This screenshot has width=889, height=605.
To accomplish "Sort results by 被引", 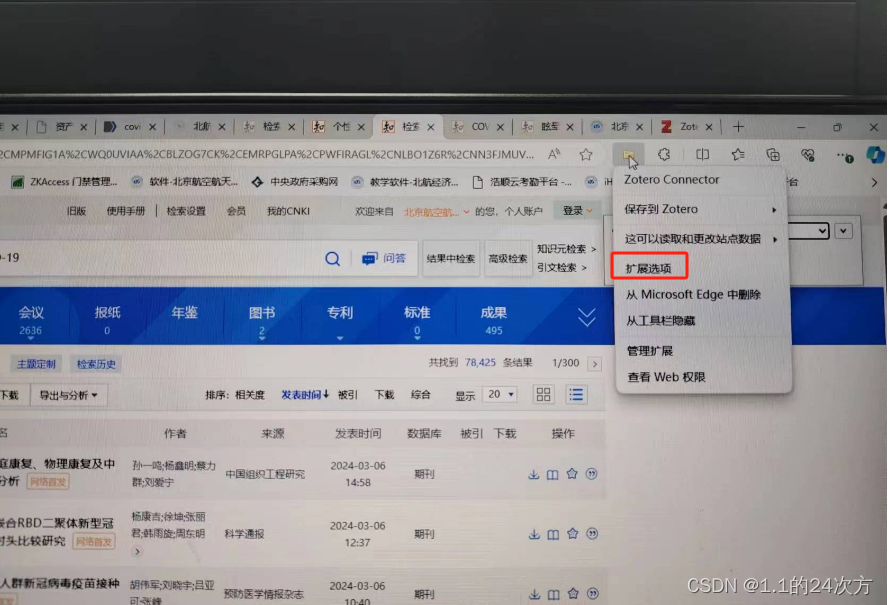I will click(348, 395).
